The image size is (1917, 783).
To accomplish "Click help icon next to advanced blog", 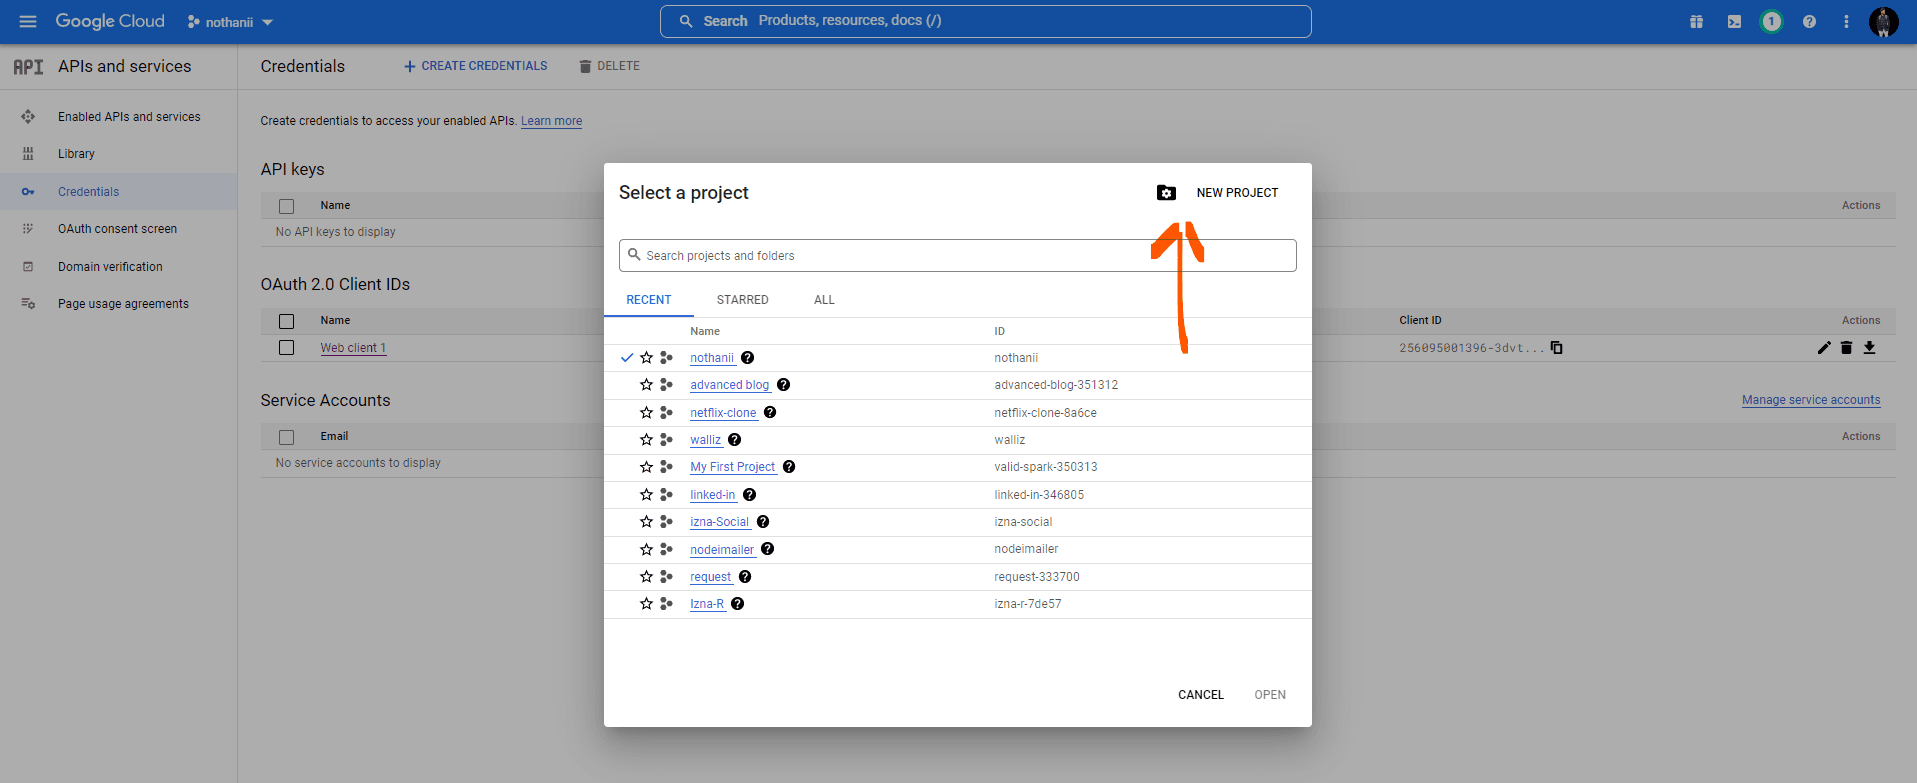I will point(783,384).
